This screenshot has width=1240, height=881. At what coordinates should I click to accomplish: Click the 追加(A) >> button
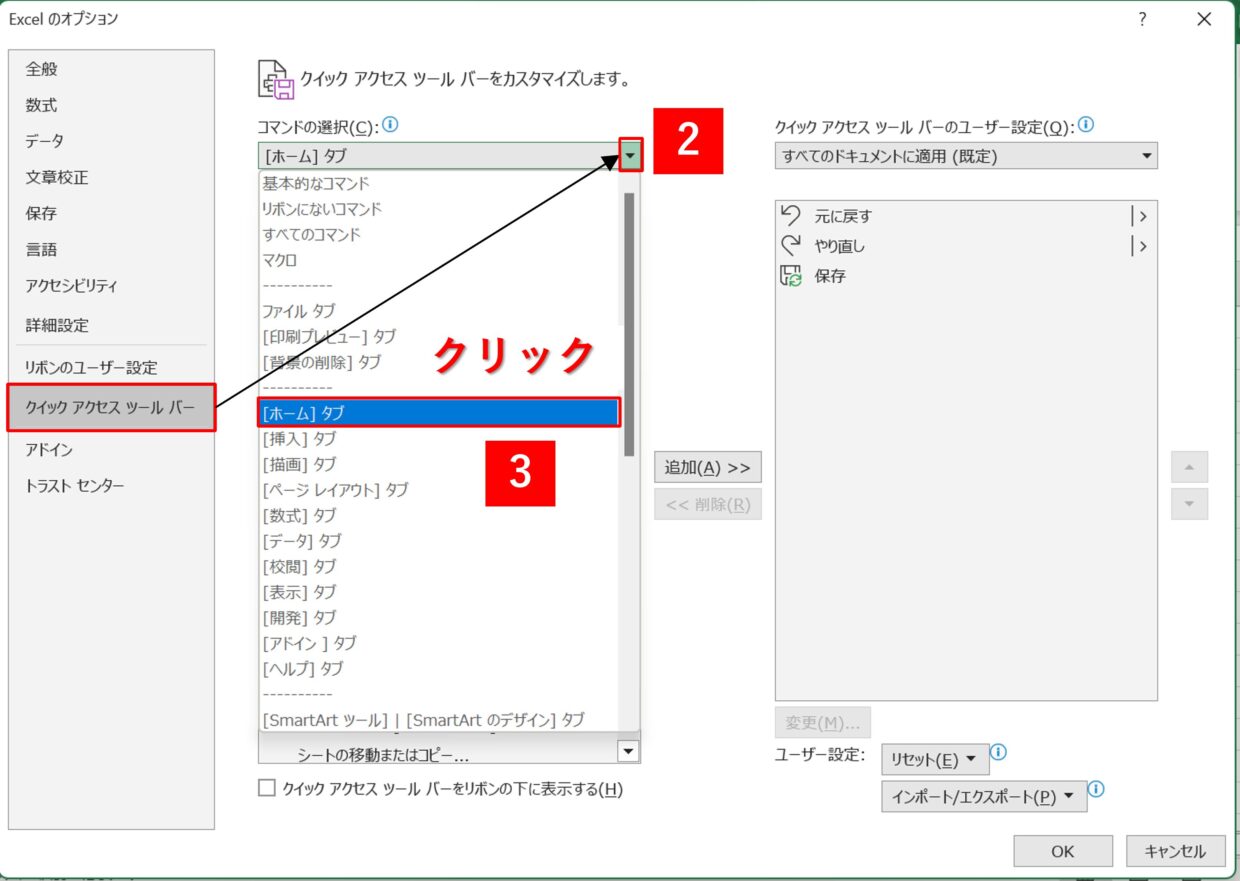coord(708,467)
